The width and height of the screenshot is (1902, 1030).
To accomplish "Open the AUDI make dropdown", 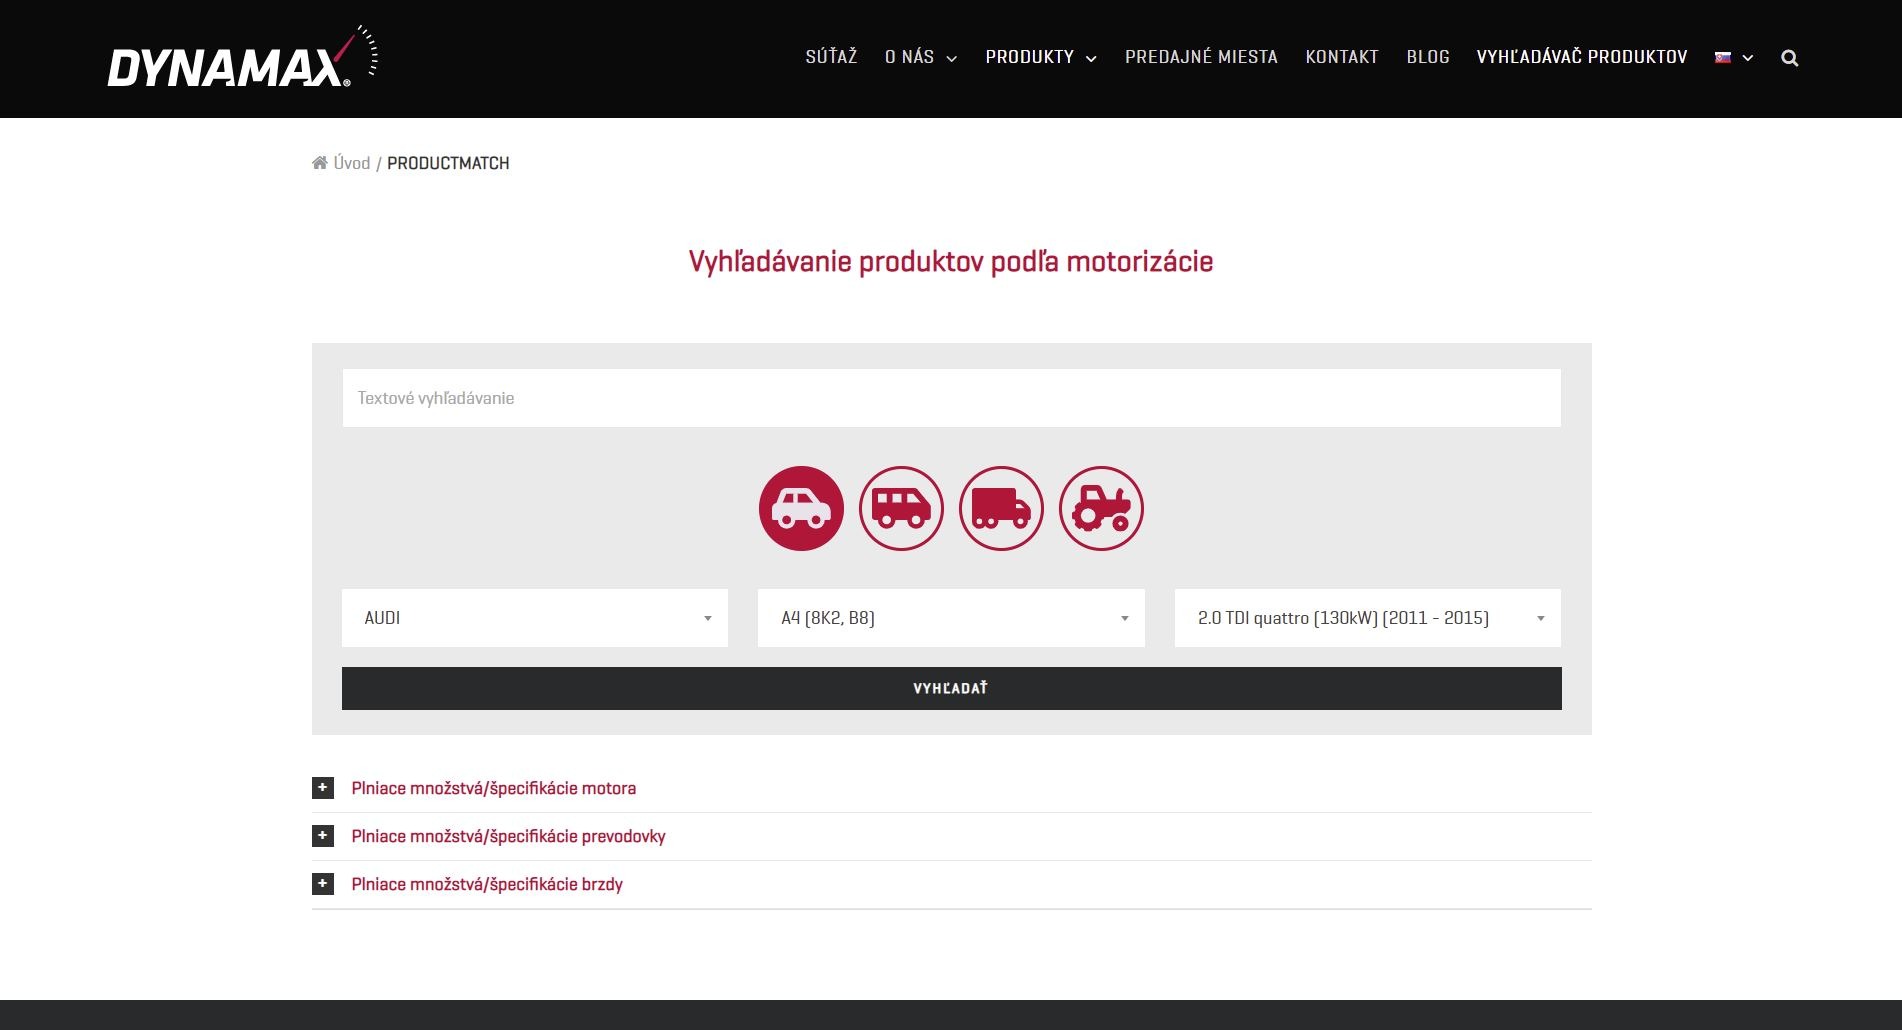I will 535,618.
